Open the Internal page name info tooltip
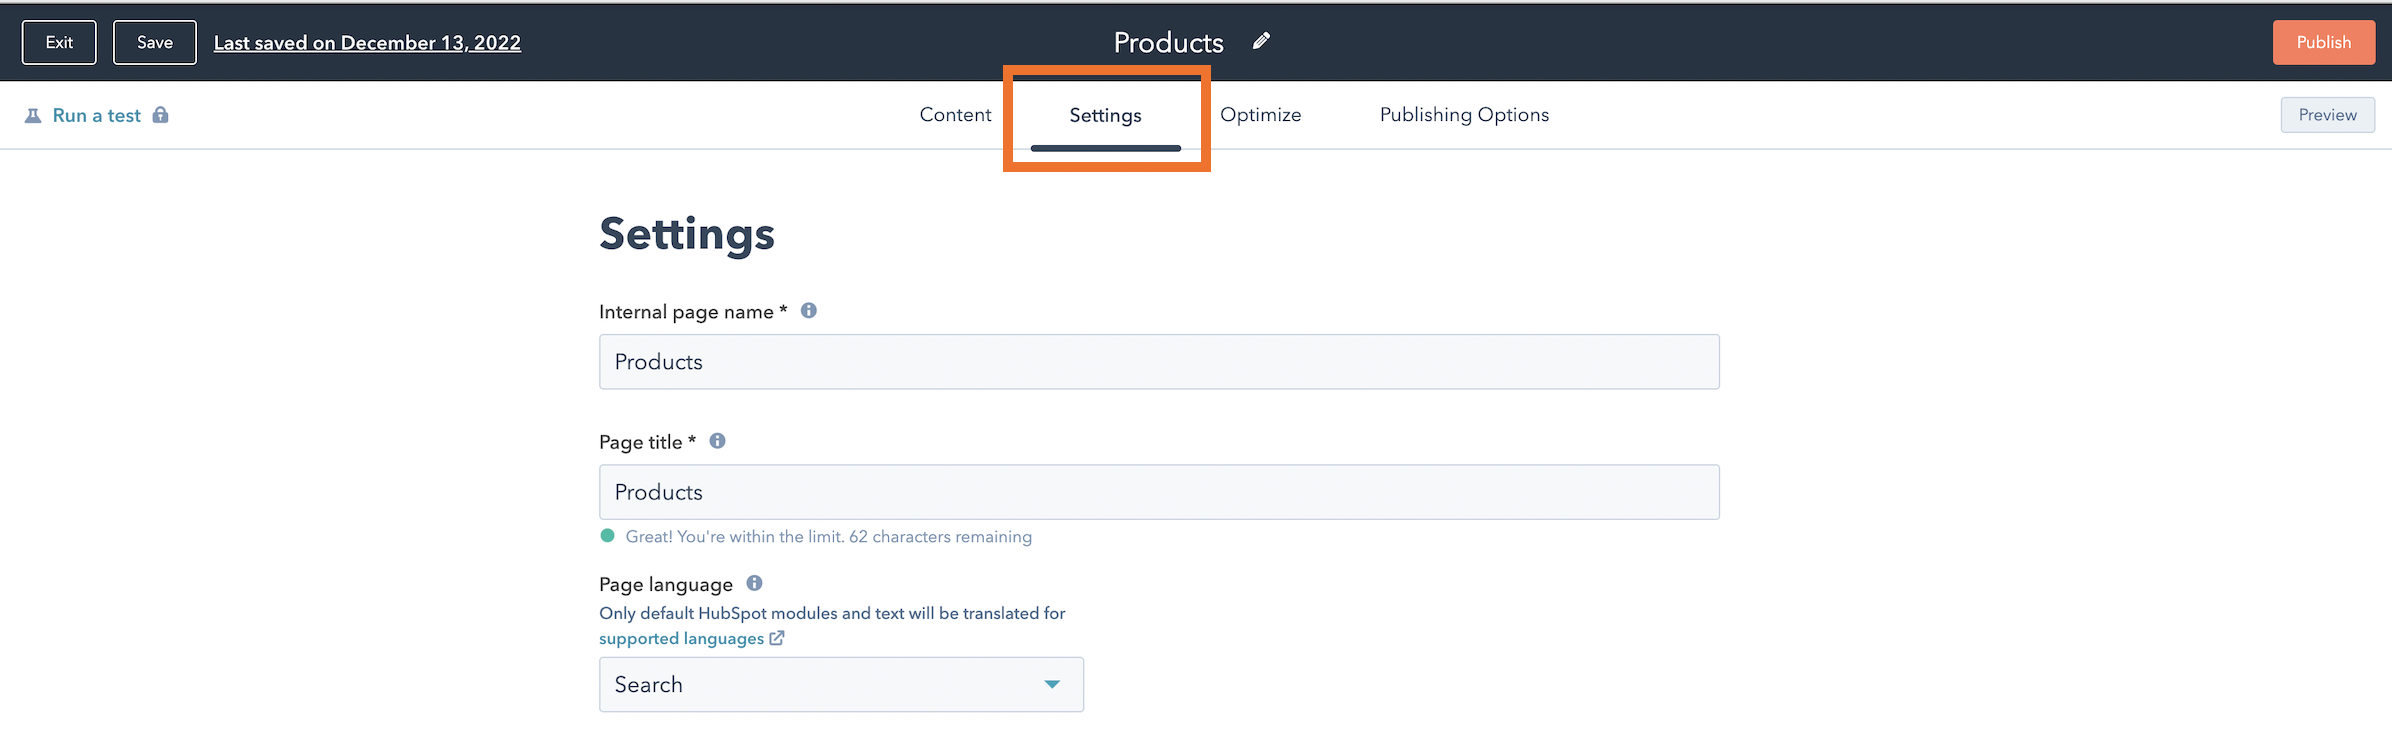Screen dimensions: 2392x730 809,311
